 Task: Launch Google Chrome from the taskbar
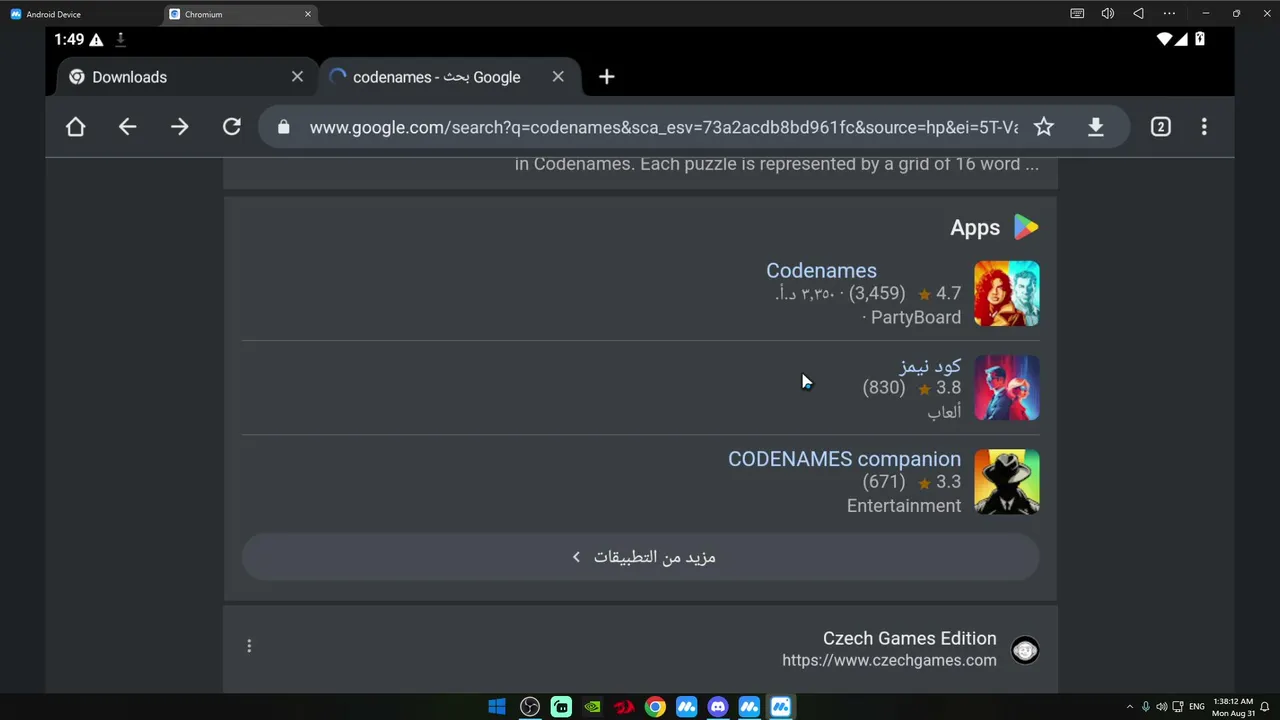655,707
